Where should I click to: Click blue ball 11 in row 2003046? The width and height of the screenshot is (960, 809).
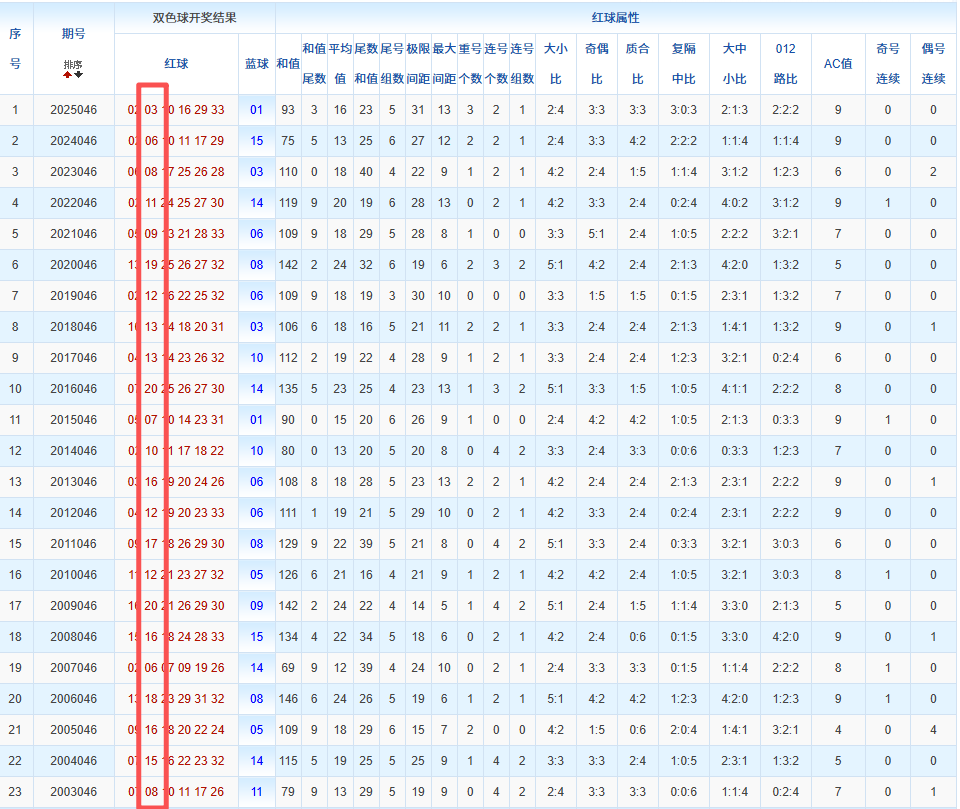(x=257, y=792)
